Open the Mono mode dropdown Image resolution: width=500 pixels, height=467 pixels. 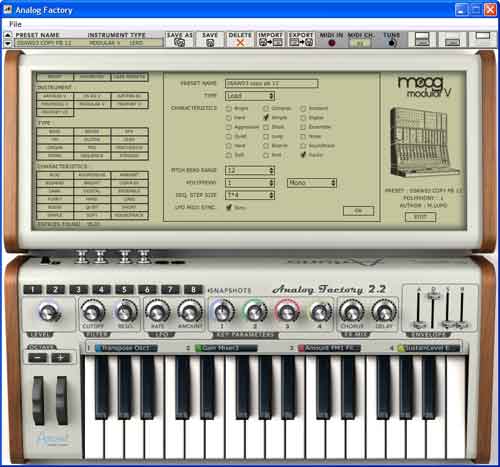pyautogui.click(x=312, y=183)
